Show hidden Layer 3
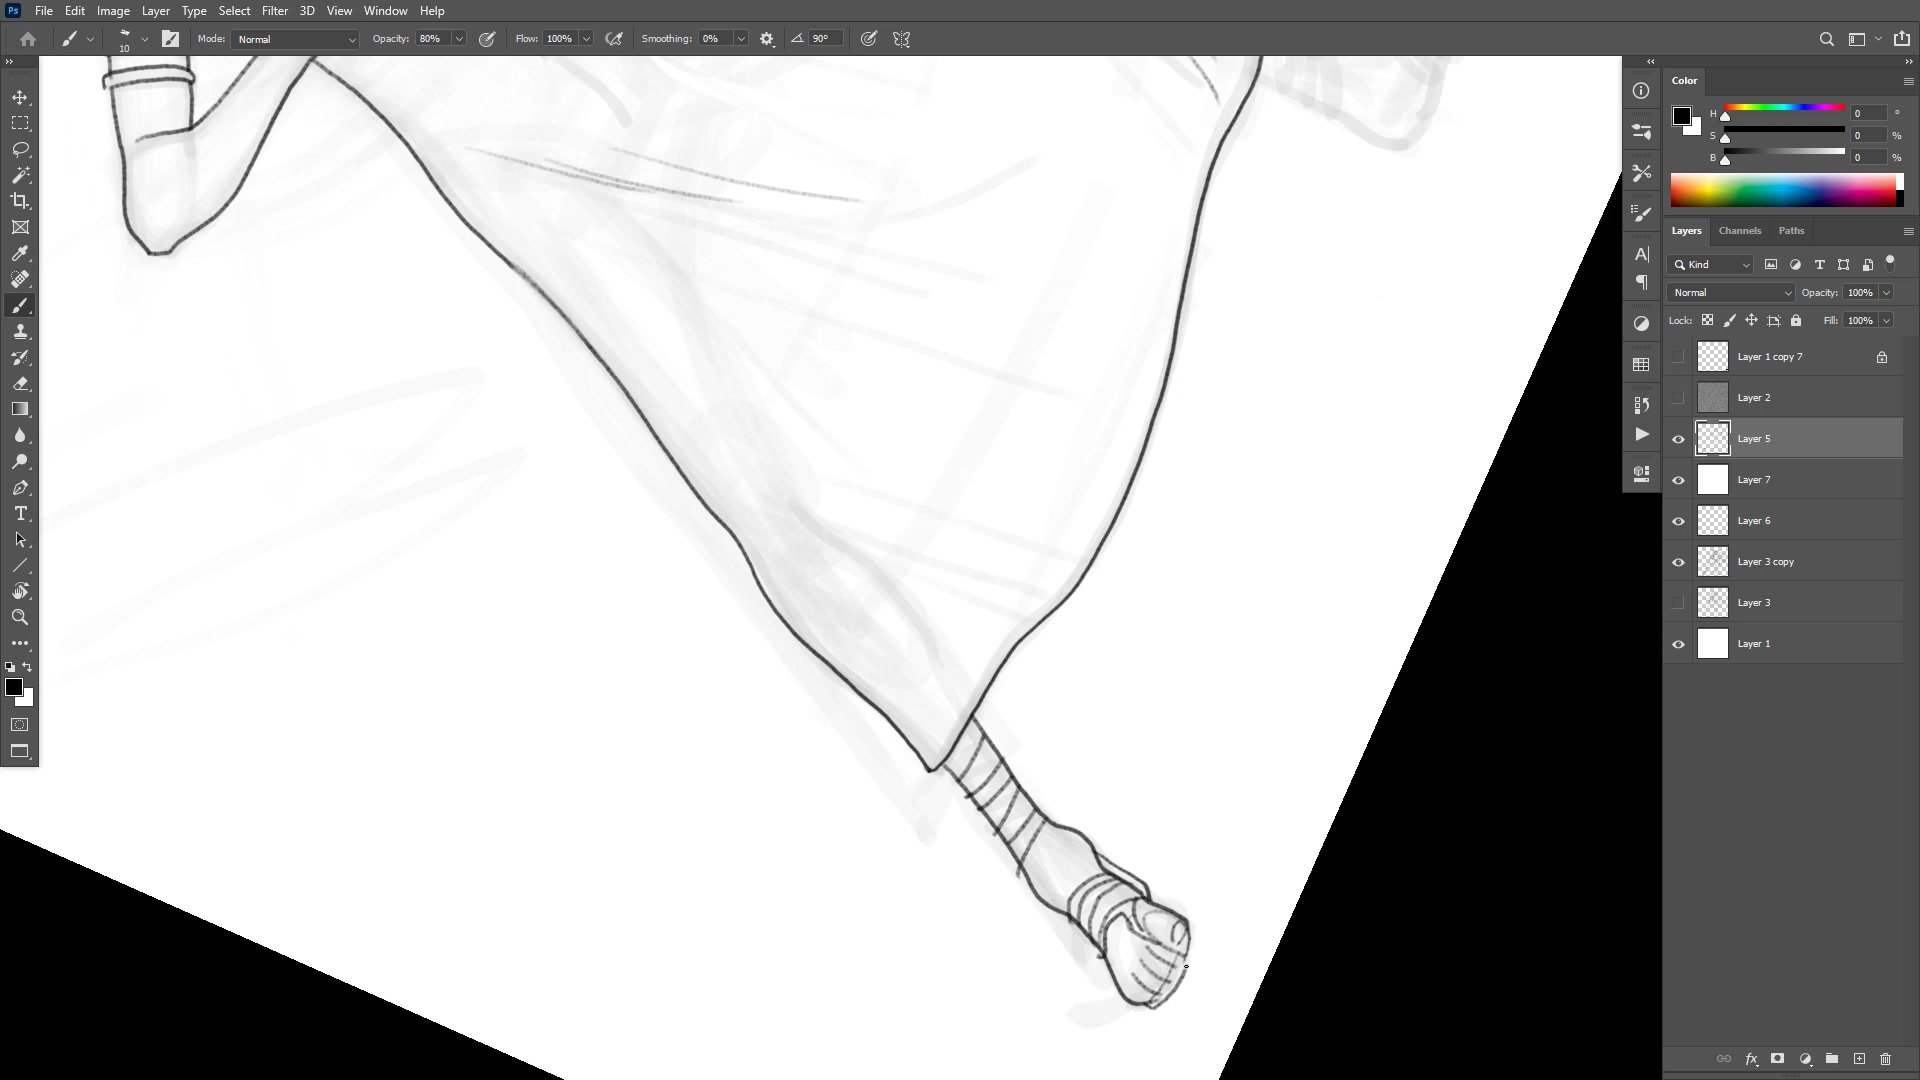The height and width of the screenshot is (1080, 1920). coord(1678,603)
